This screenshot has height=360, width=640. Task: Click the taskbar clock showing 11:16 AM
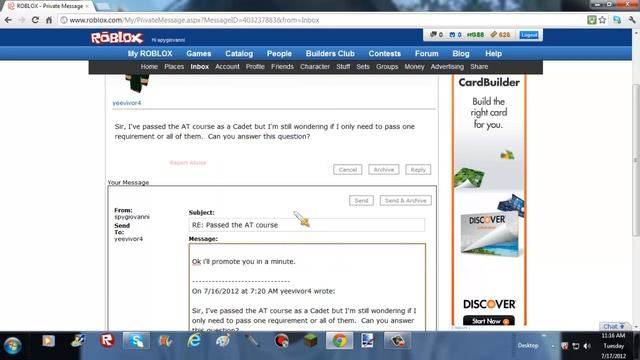[613, 346]
